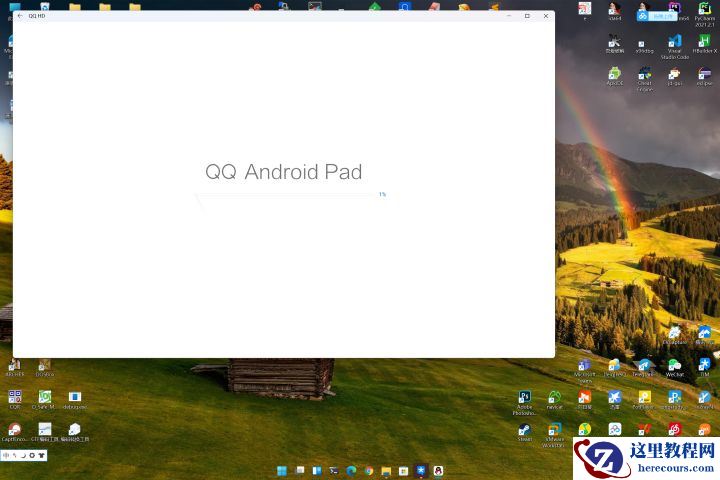Viewport: 720px width, 480px height.
Task: Click the moon icon on the IME toolbar
Action: pos(23,455)
